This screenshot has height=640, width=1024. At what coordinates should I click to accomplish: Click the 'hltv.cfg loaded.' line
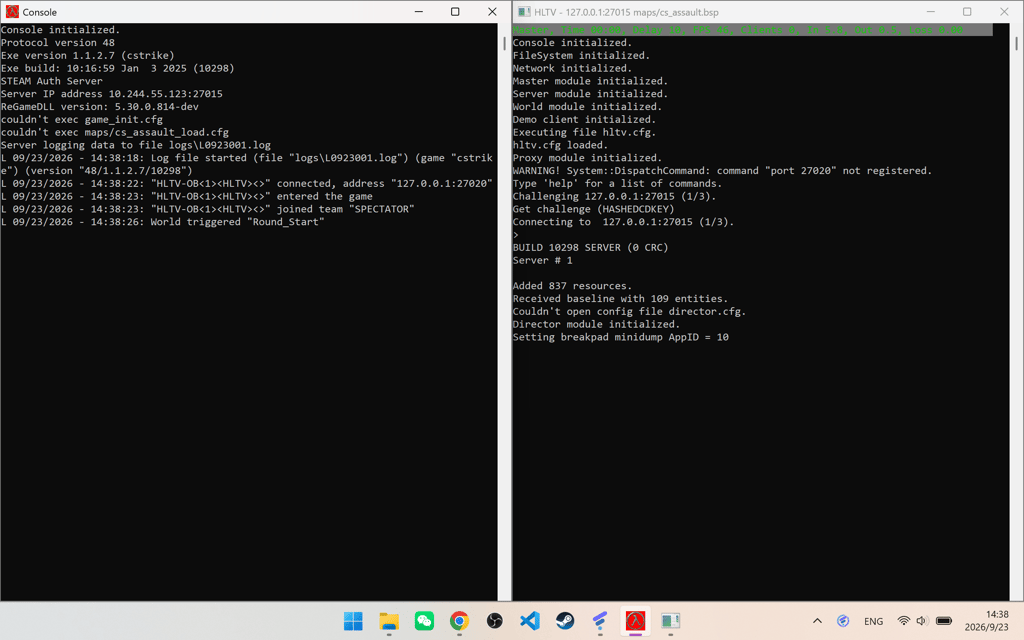pyautogui.click(x=560, y=145)
